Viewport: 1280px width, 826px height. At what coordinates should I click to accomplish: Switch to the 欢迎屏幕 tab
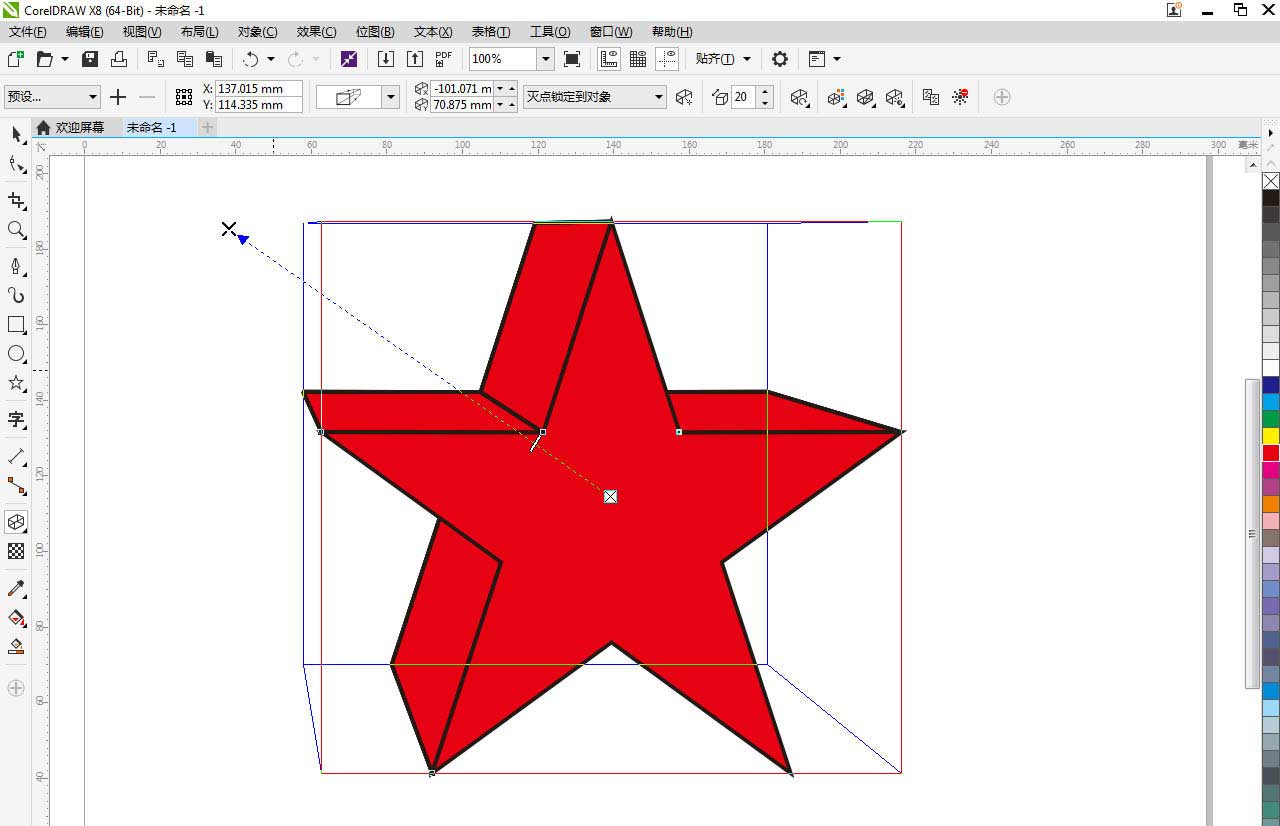coord(79,128)
